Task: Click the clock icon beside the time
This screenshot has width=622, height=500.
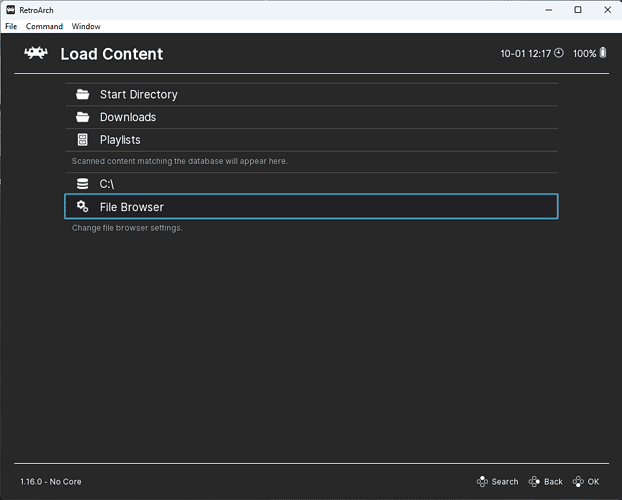Action: click(559, 53)
